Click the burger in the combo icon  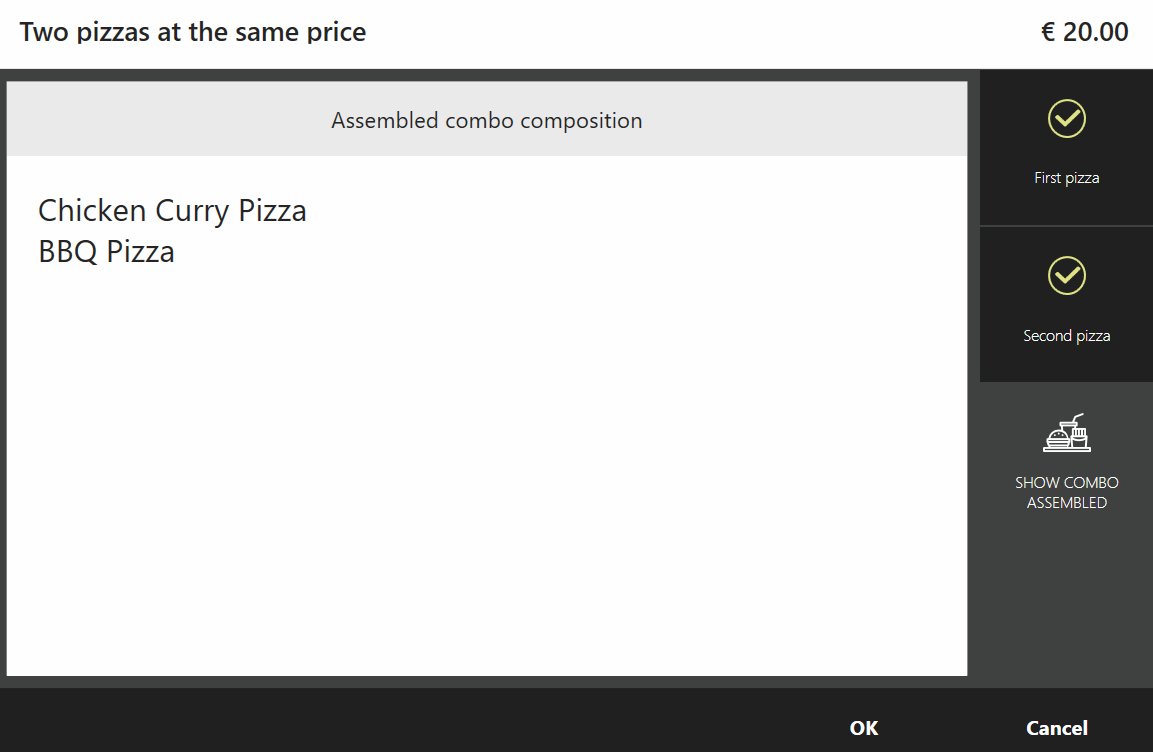click(x=1056, y=436)
